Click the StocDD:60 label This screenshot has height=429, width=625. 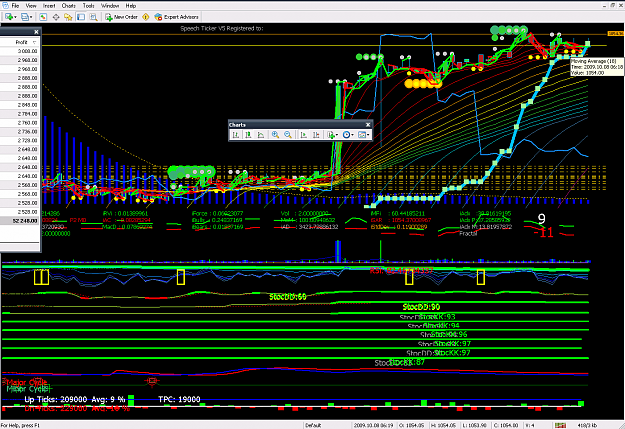coord(288,297)
